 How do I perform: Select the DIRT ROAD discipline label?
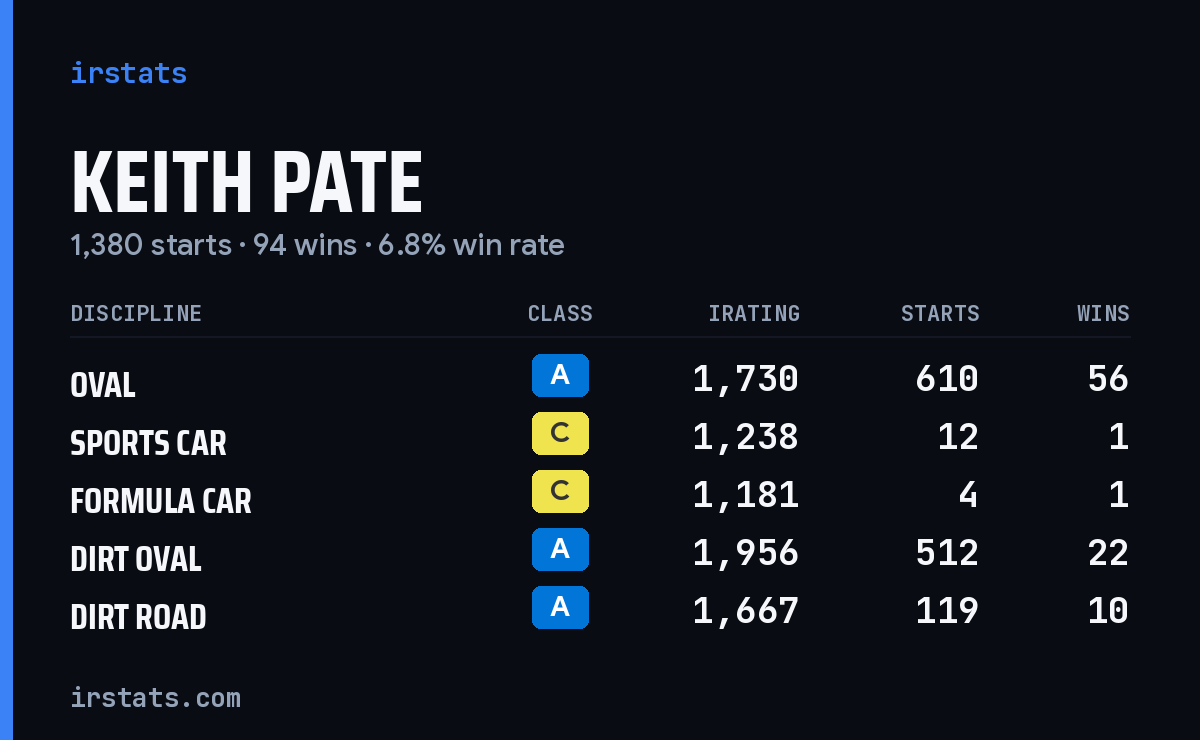pos(139,617)
